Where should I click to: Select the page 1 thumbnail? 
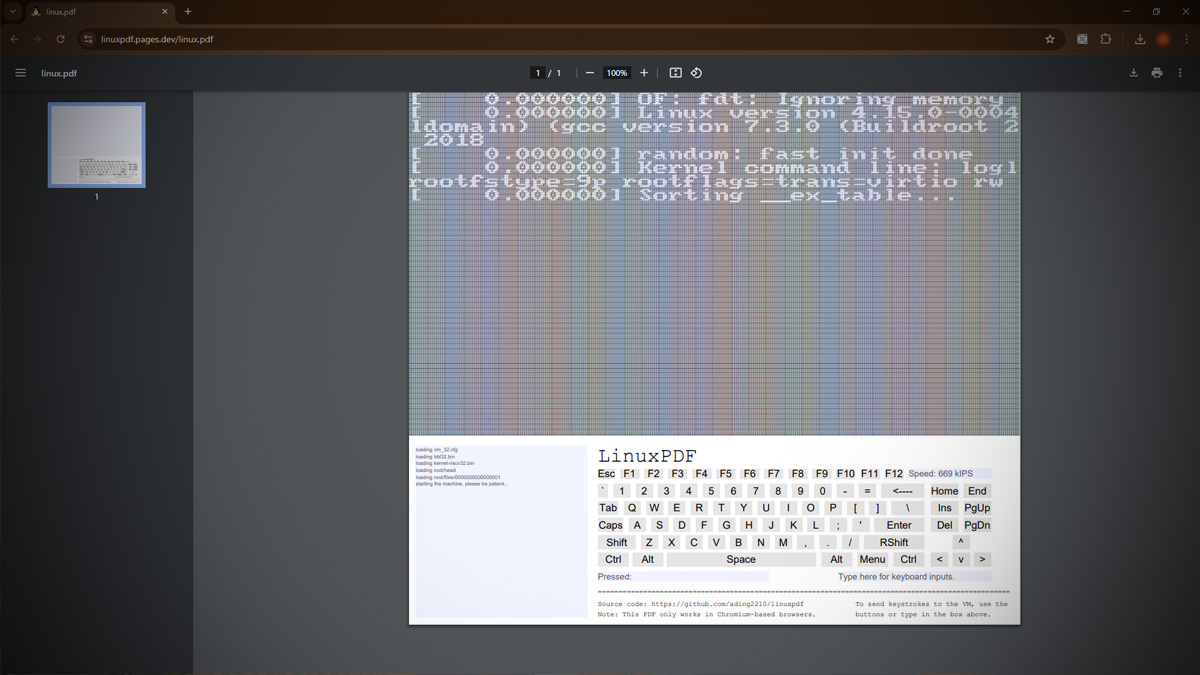97,145
